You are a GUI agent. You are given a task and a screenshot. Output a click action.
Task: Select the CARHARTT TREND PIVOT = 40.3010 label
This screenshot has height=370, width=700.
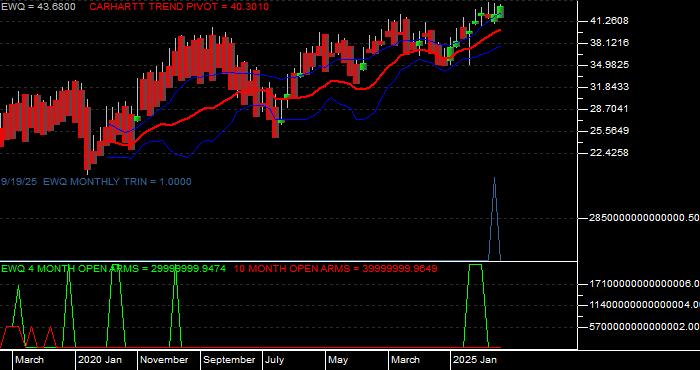click(179, 7)
